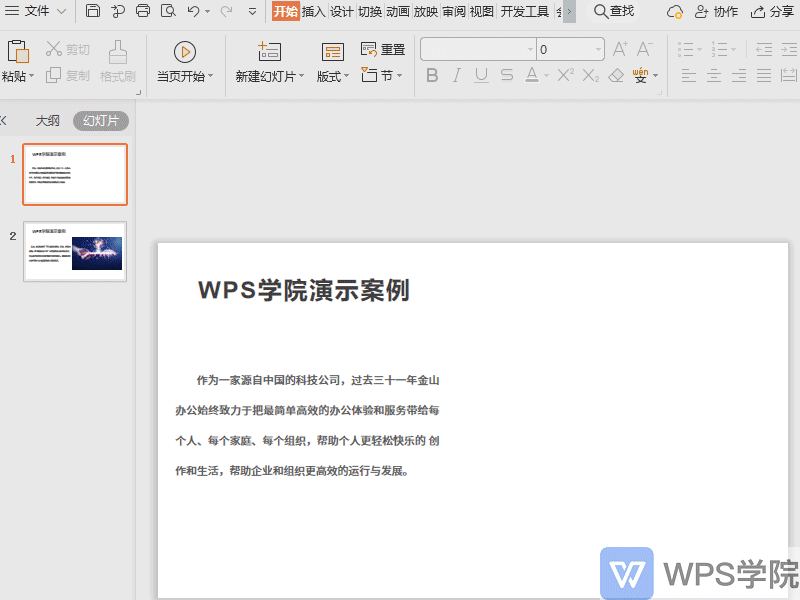This screenshot has width=800, height=600.
Task: Click the Reset (重置) button
Action: 383,49
